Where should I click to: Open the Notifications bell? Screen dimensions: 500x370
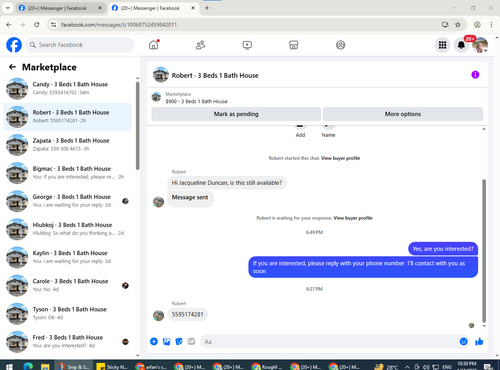461,45
